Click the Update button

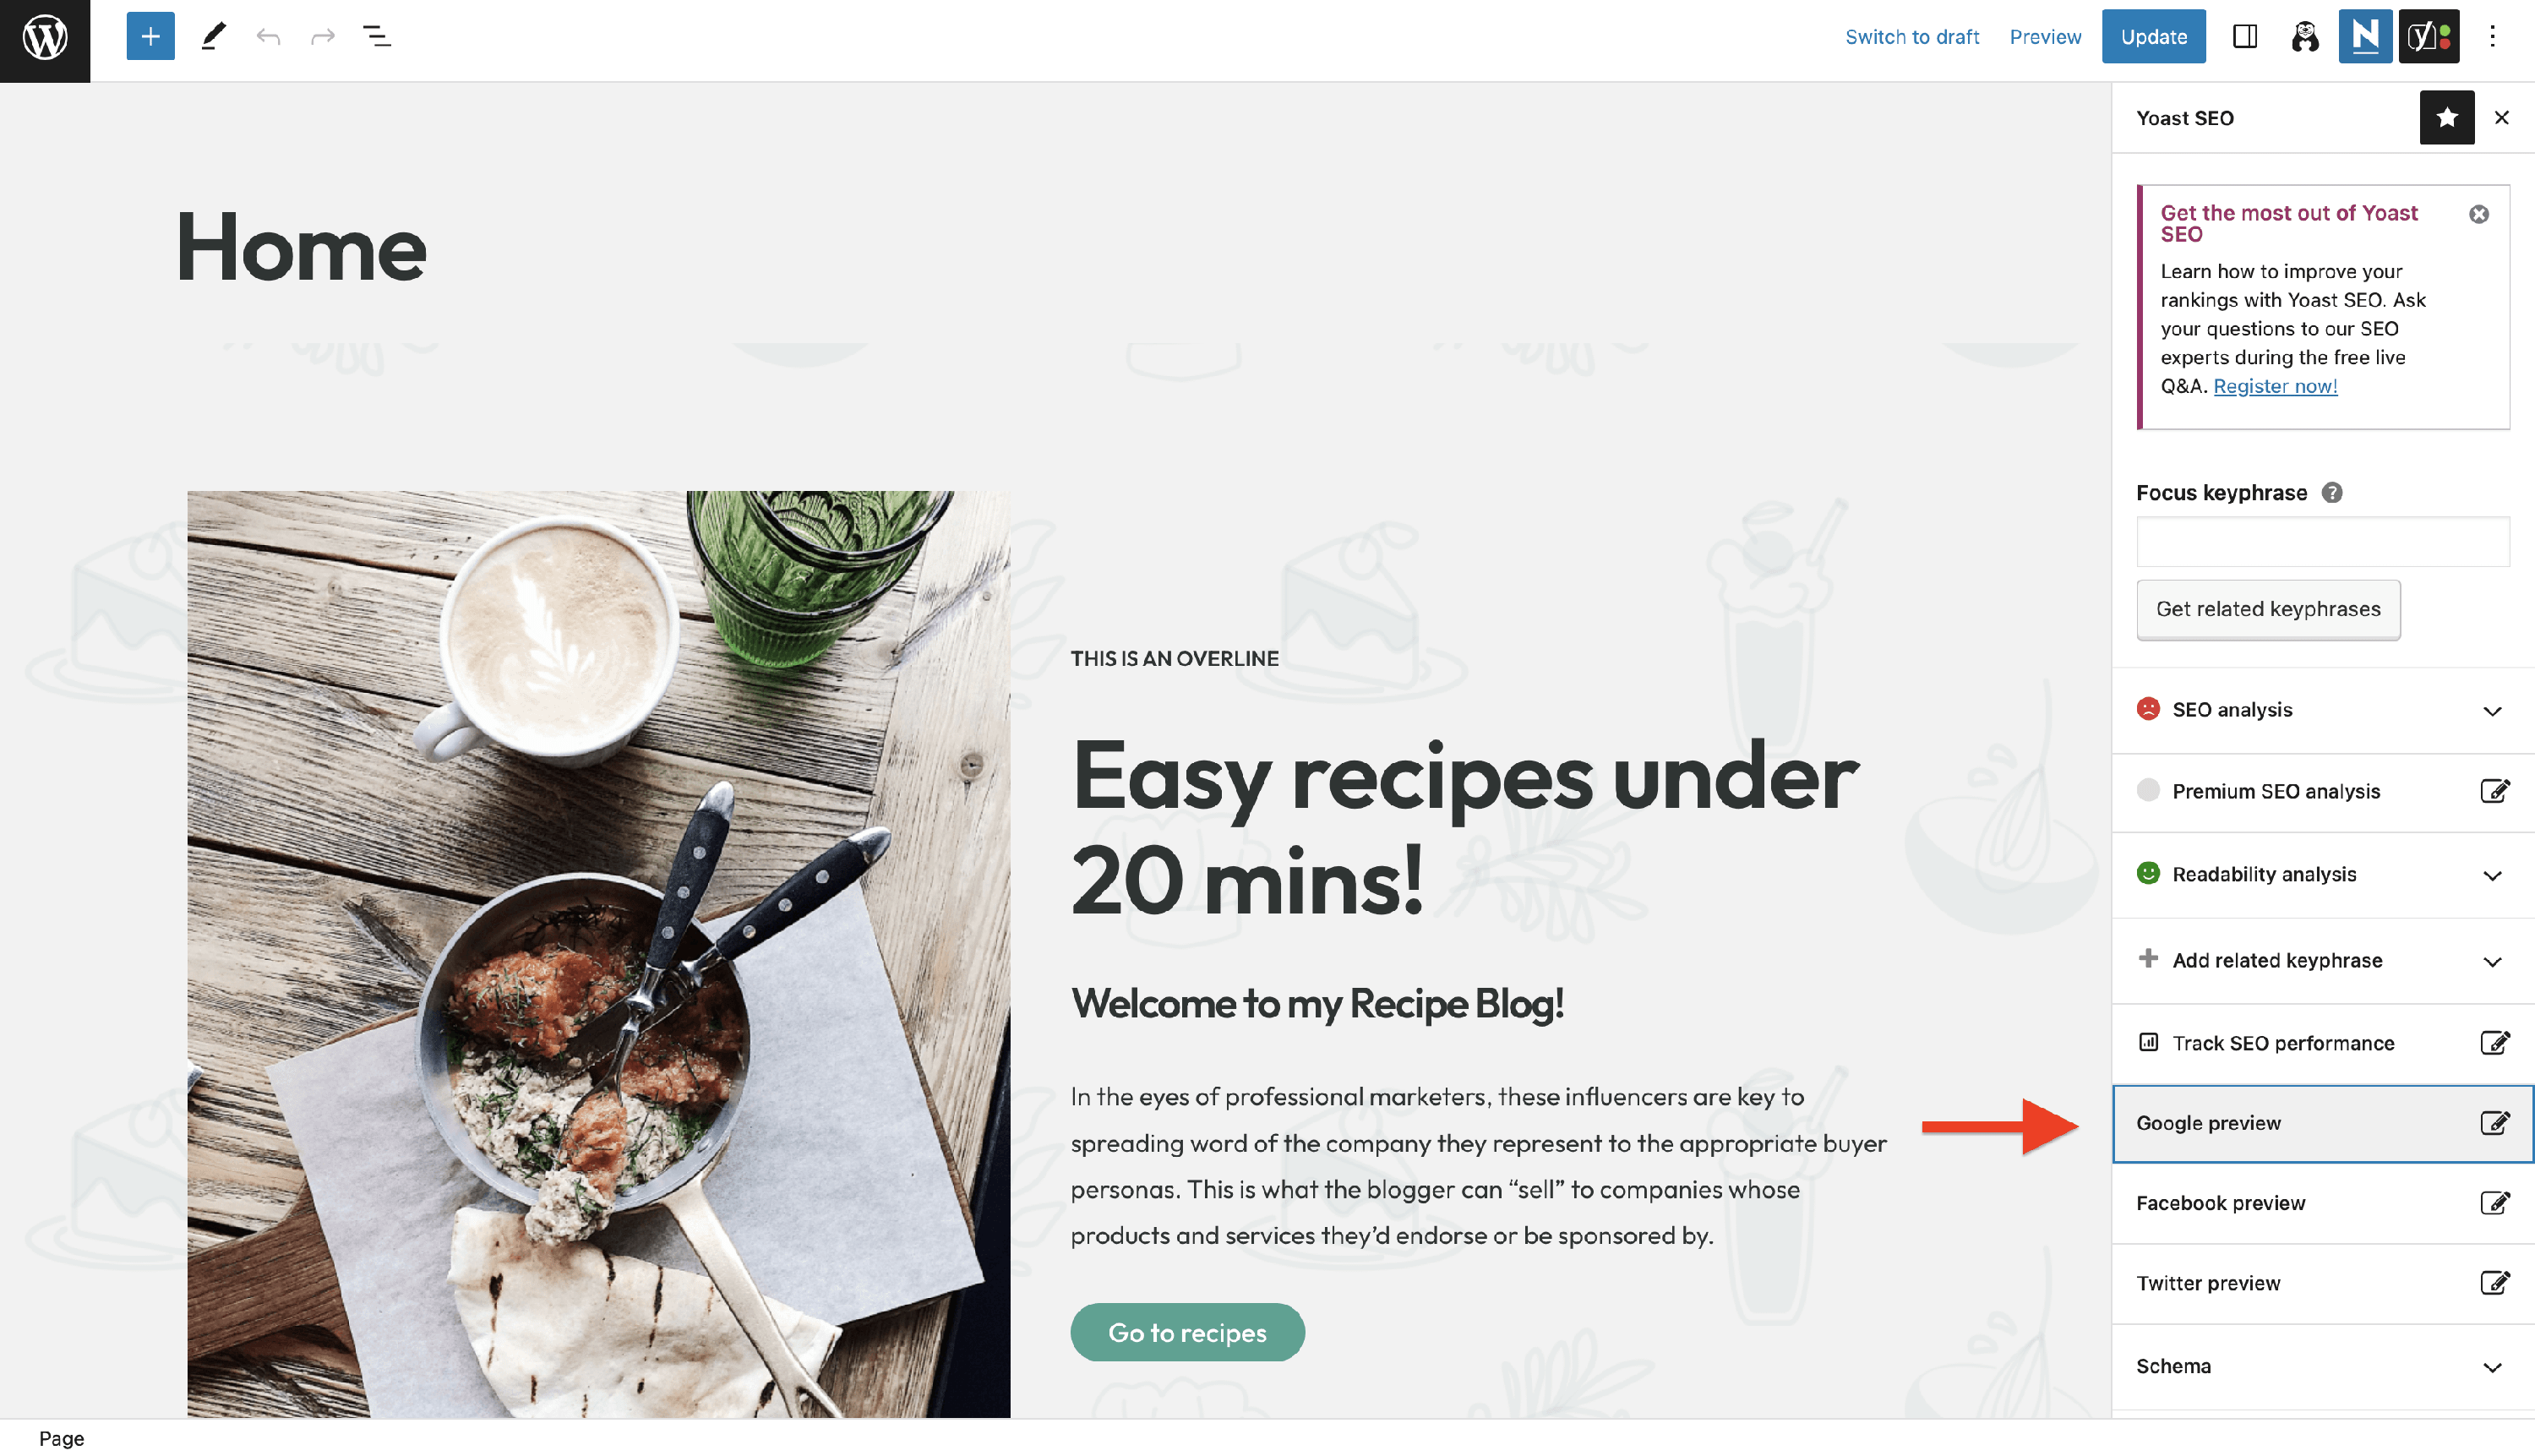click(2153, 37)
